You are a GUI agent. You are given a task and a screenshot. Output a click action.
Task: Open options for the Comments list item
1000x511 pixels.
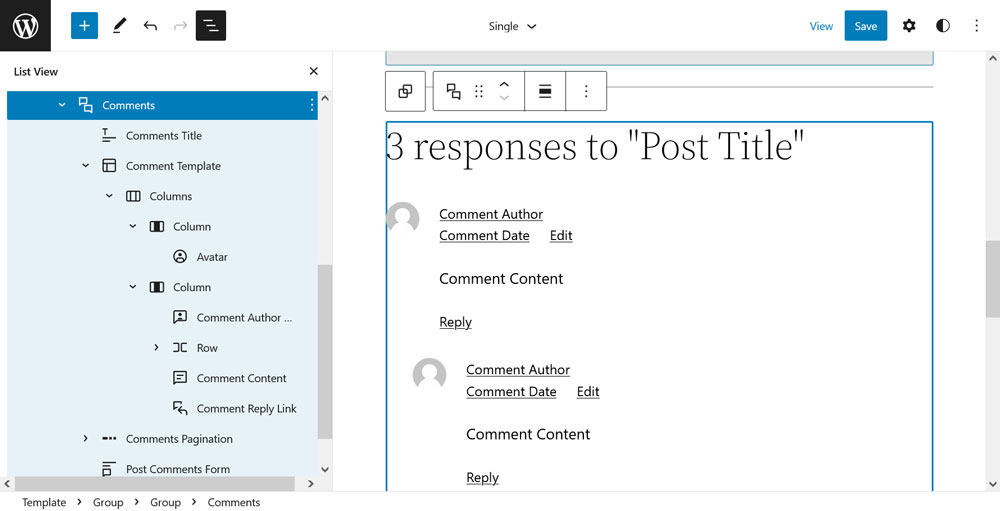point(311,105)
